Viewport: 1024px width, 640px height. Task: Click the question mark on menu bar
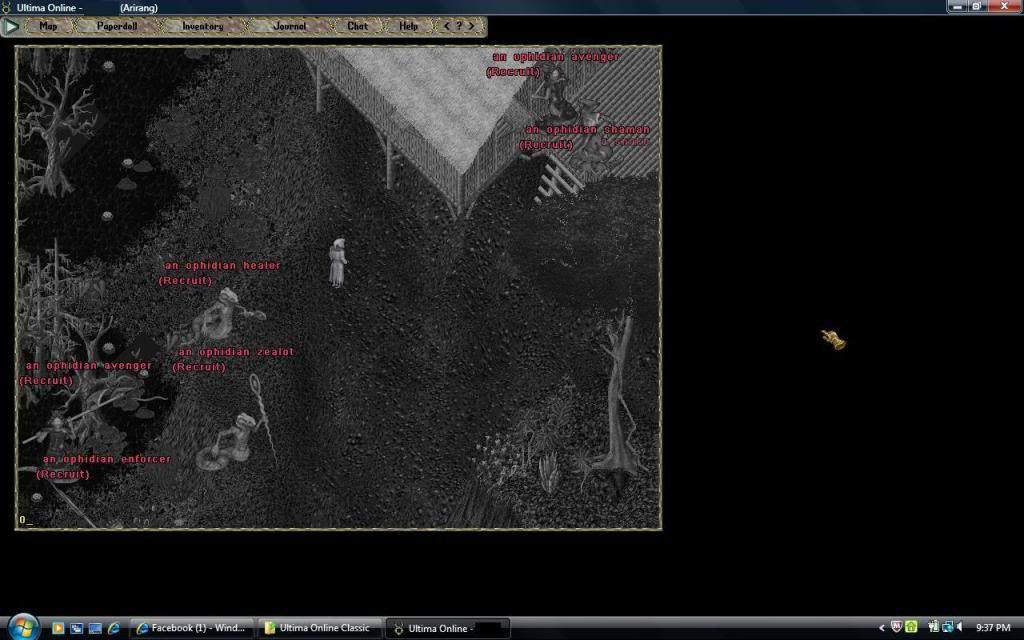(x=459, y=26)
